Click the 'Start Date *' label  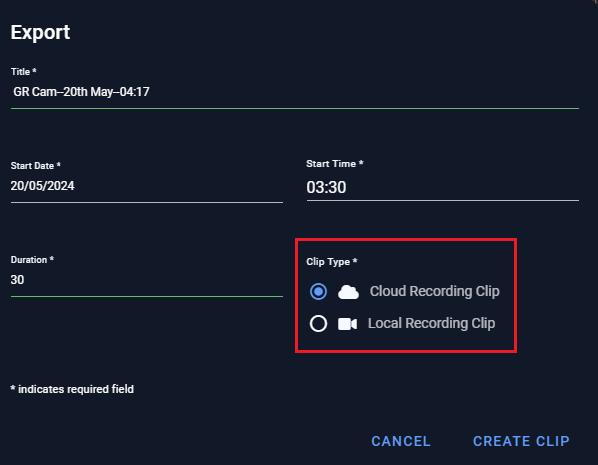coord(35,166)
